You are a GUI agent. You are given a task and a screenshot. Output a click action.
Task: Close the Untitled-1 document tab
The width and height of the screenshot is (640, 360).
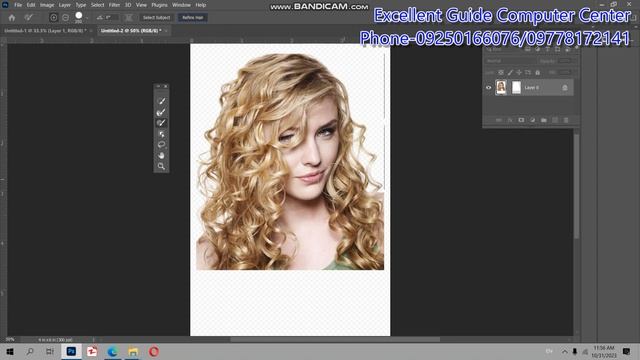point(91,31)
